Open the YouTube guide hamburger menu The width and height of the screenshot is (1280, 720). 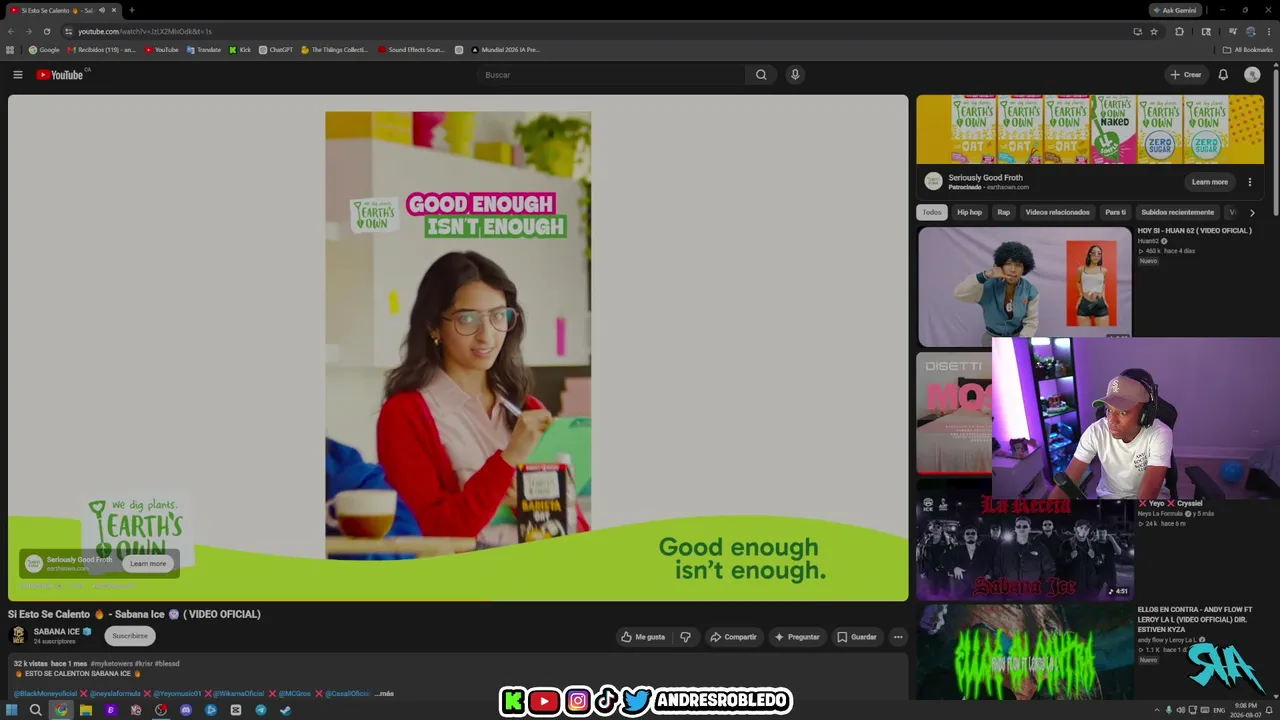[17, 75]
